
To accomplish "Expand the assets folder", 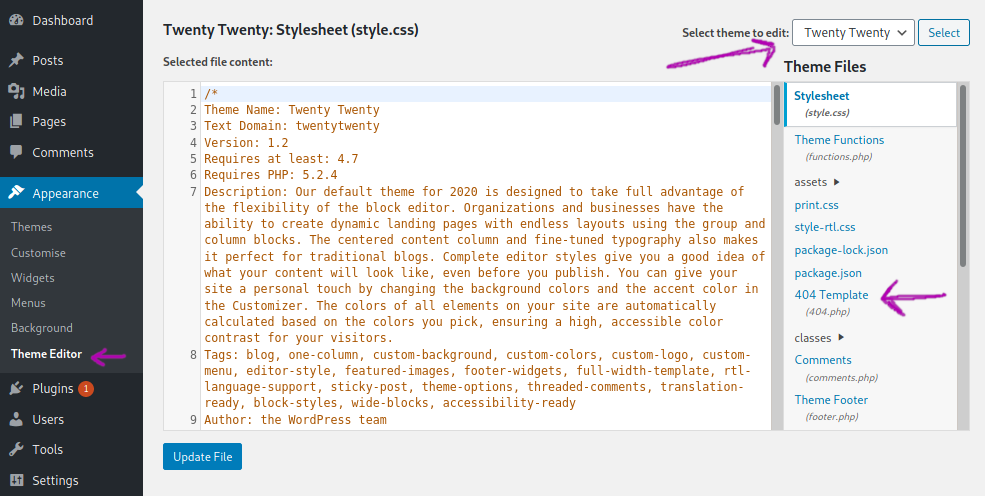I will click(x=817, y=182).
